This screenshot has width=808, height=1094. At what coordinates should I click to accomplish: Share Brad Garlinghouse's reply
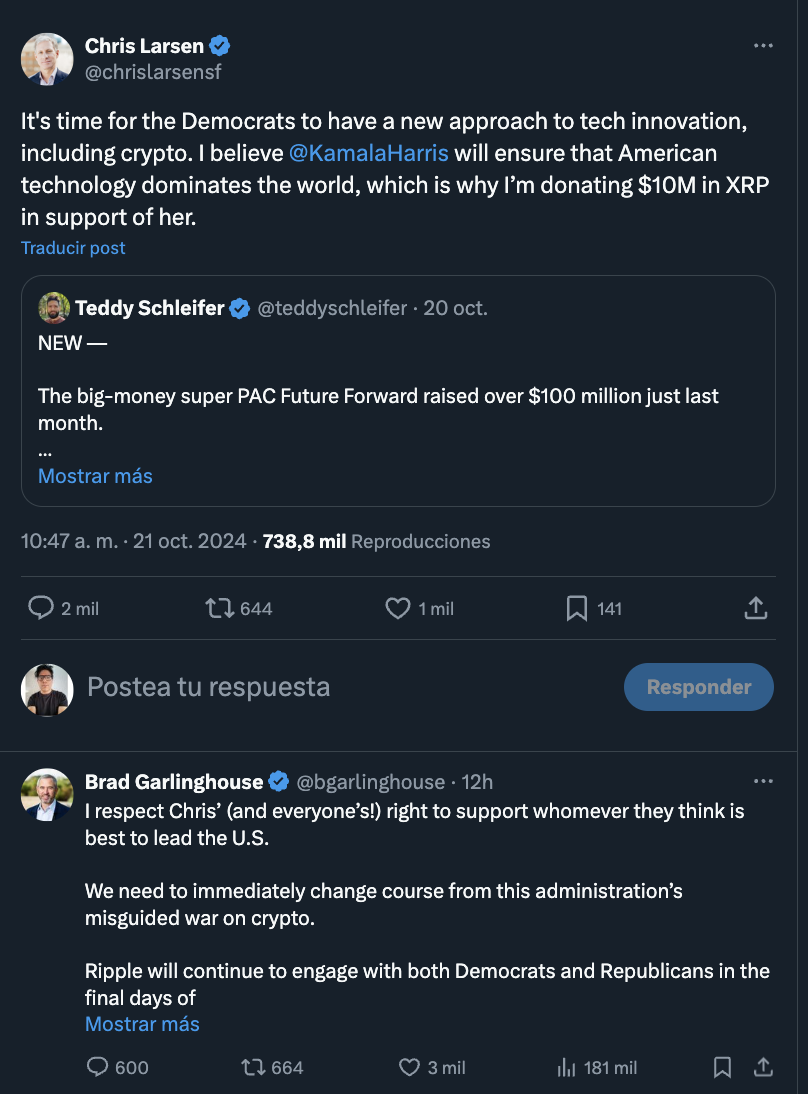click(763, 1068)
